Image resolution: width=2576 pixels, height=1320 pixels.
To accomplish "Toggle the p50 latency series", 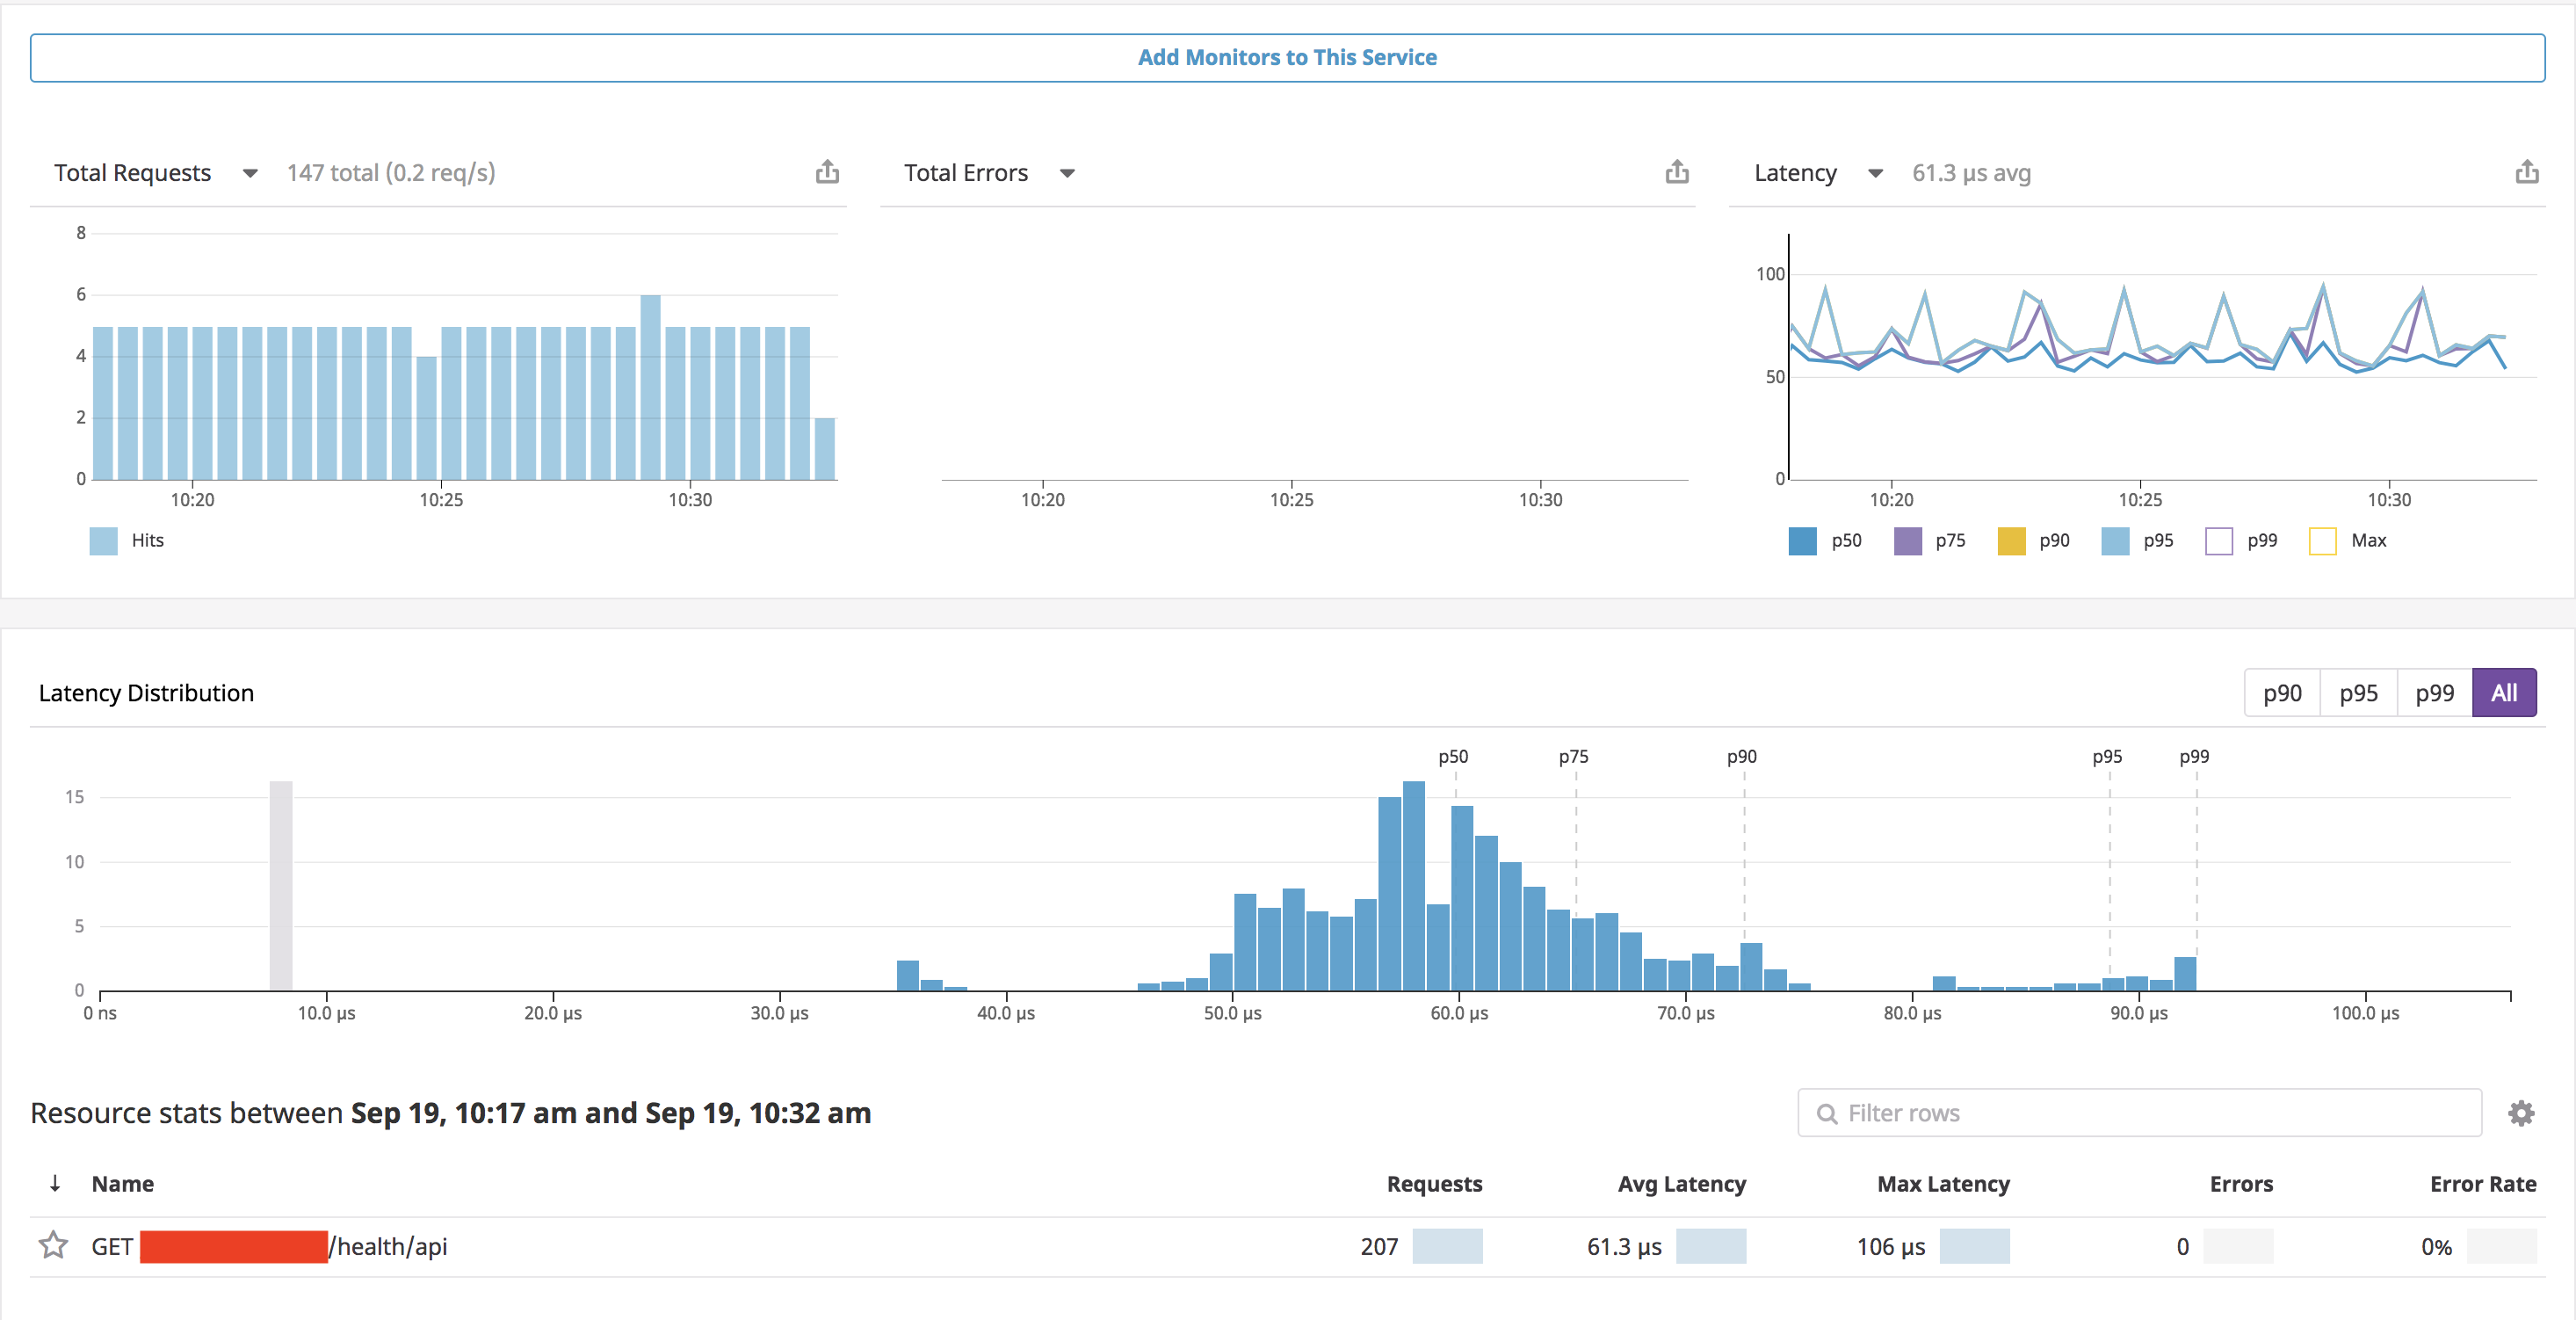I will (1802, 541).
